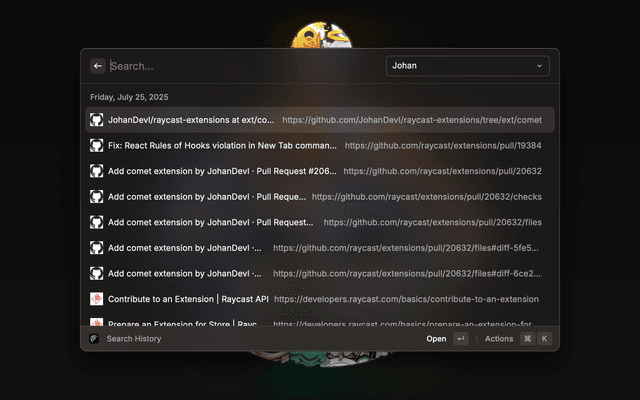Click icon of Prepare an Extension for Store

click(x=97, y=323)
